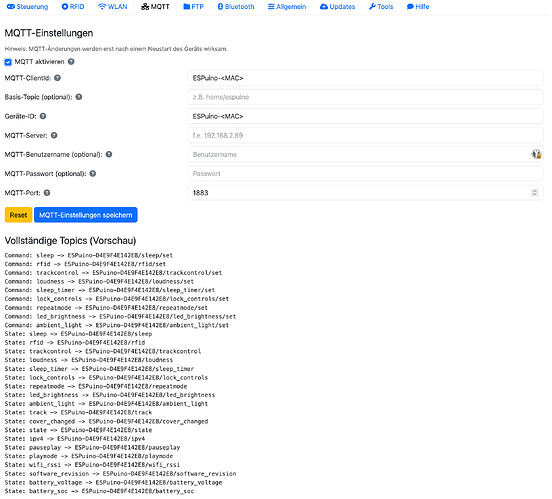
Task: Open the Bluetooth tab
Action: pyautogui.click(x=236, y=7)
